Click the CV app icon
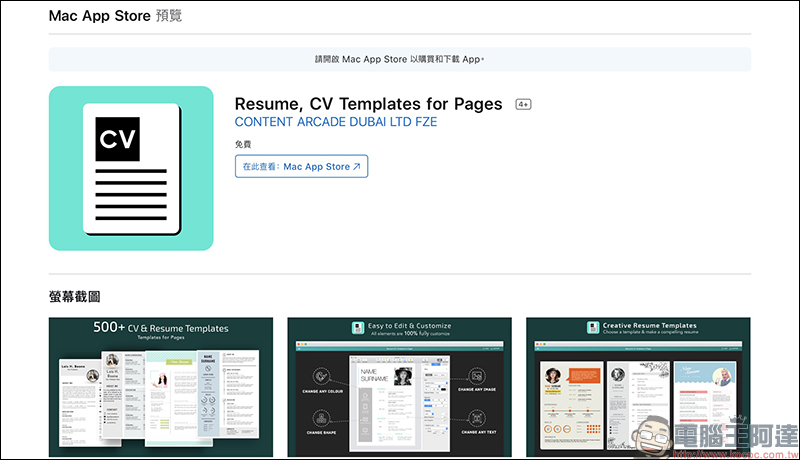Viewport: 800px width, 460px height. pyautogui.click(x=131, y=168)
